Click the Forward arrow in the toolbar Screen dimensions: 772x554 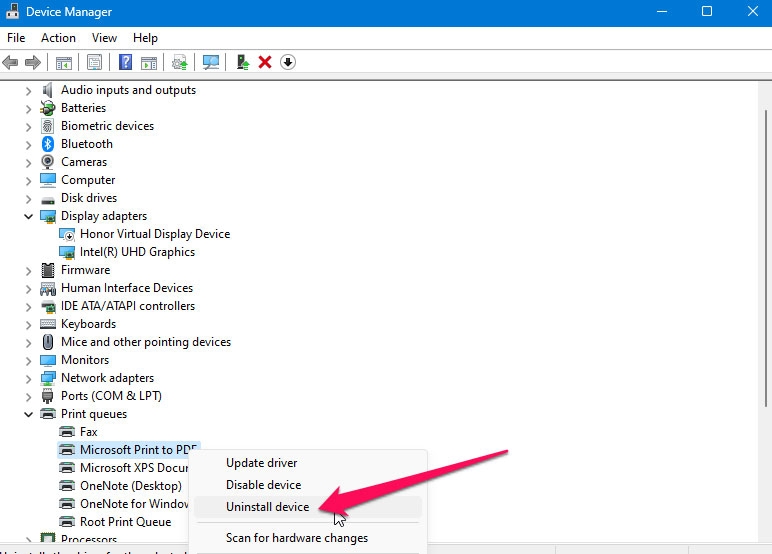click(32, 63)
